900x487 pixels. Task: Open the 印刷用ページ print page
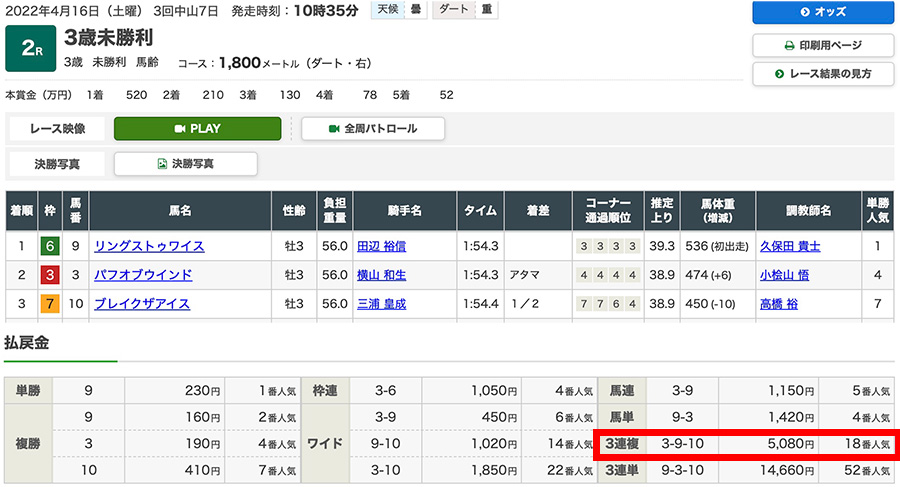pyautogui.click(x=823, y=45)
